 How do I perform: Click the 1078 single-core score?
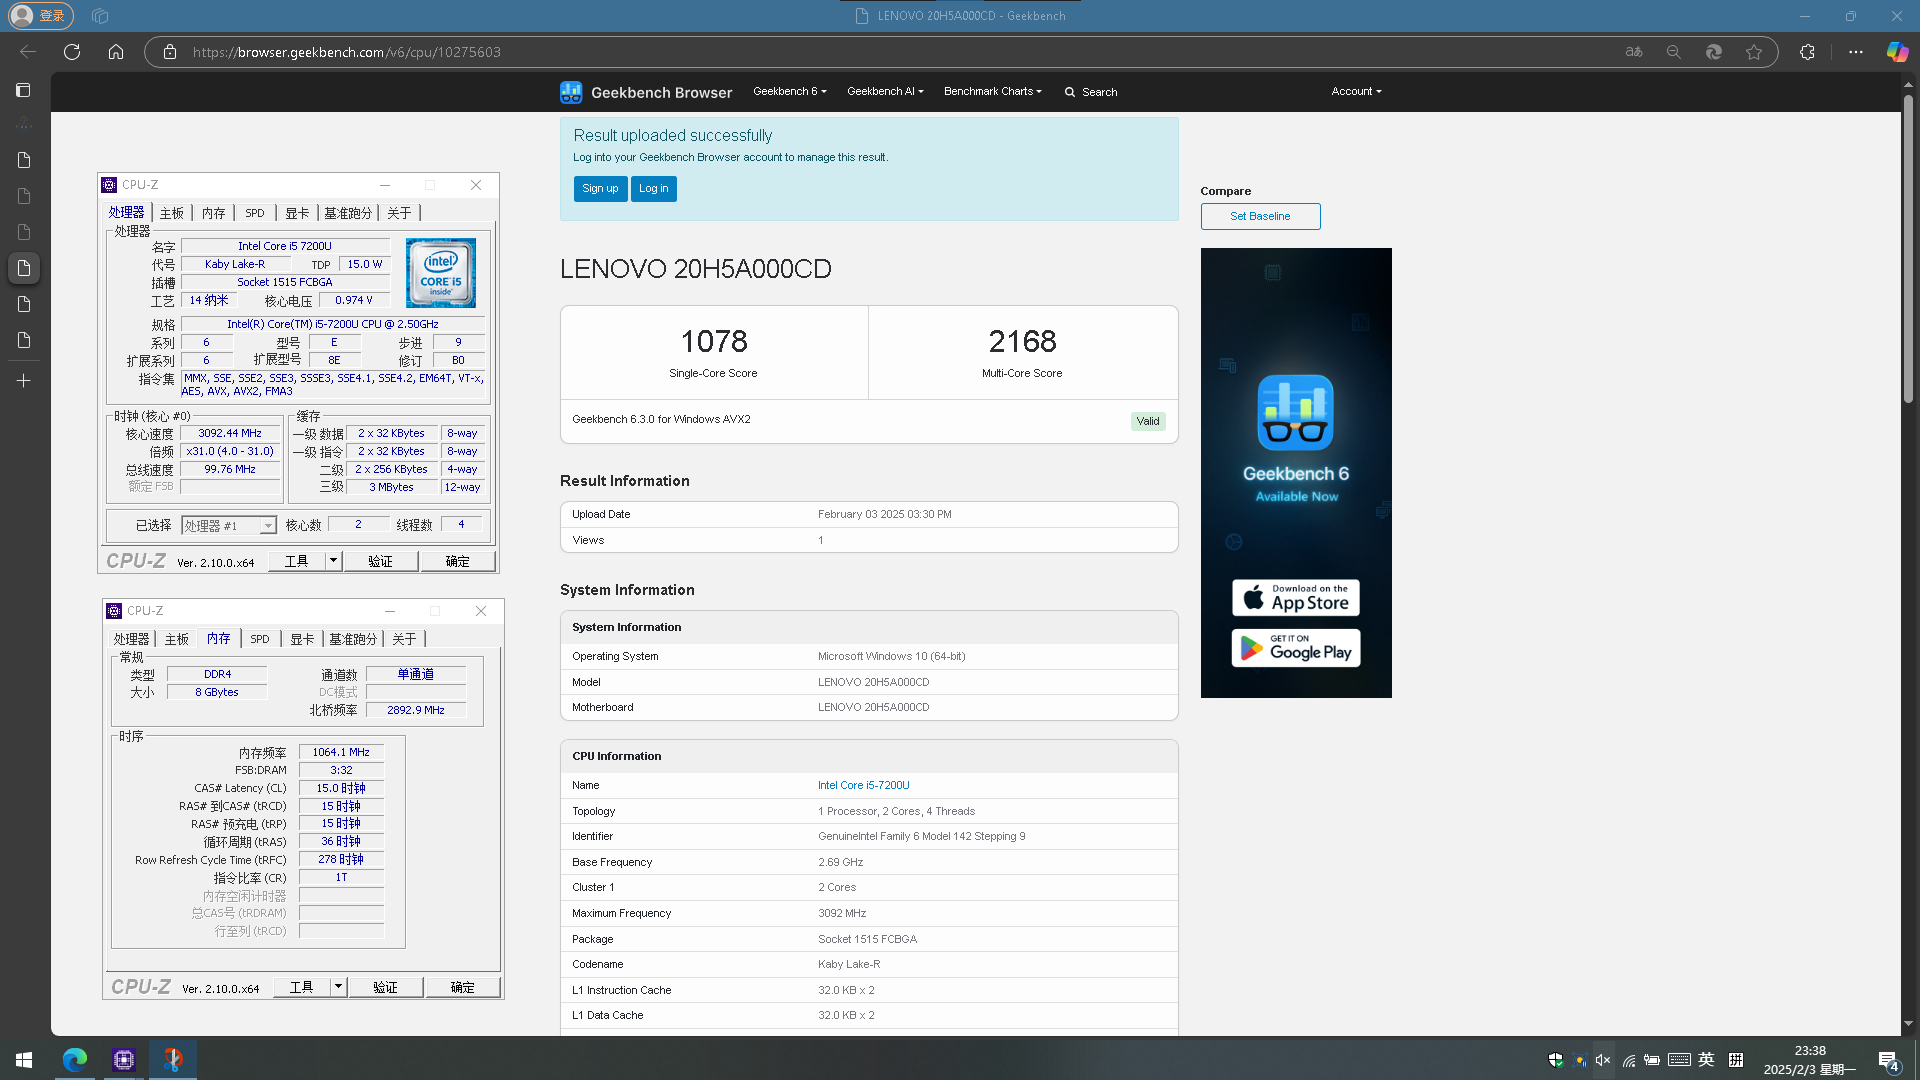pyautogui.click(x=714, y=341)
